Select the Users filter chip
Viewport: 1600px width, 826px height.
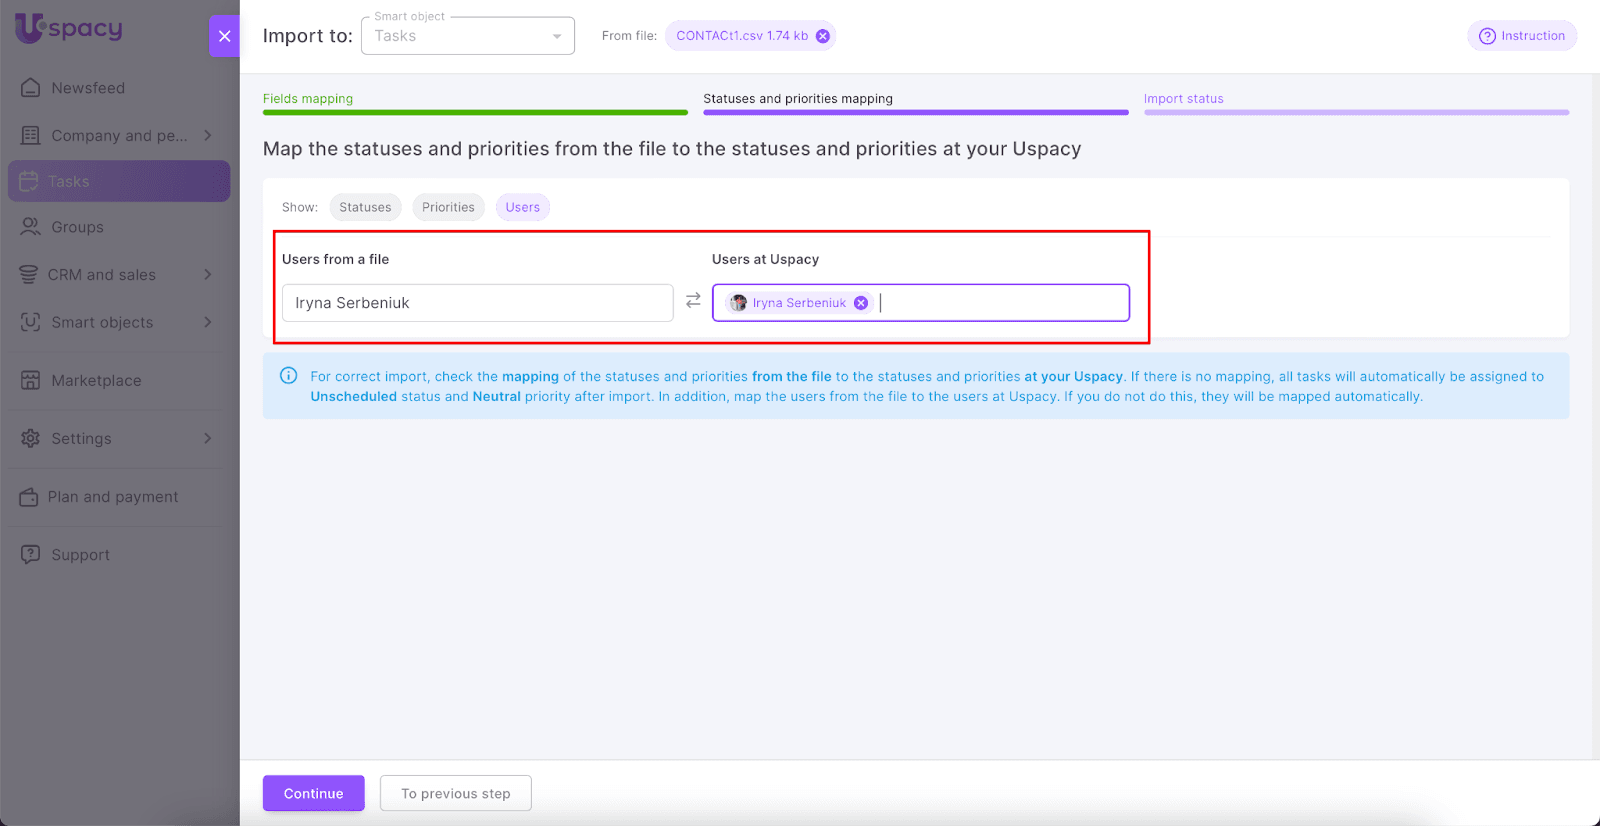click(x=522, y=207)
